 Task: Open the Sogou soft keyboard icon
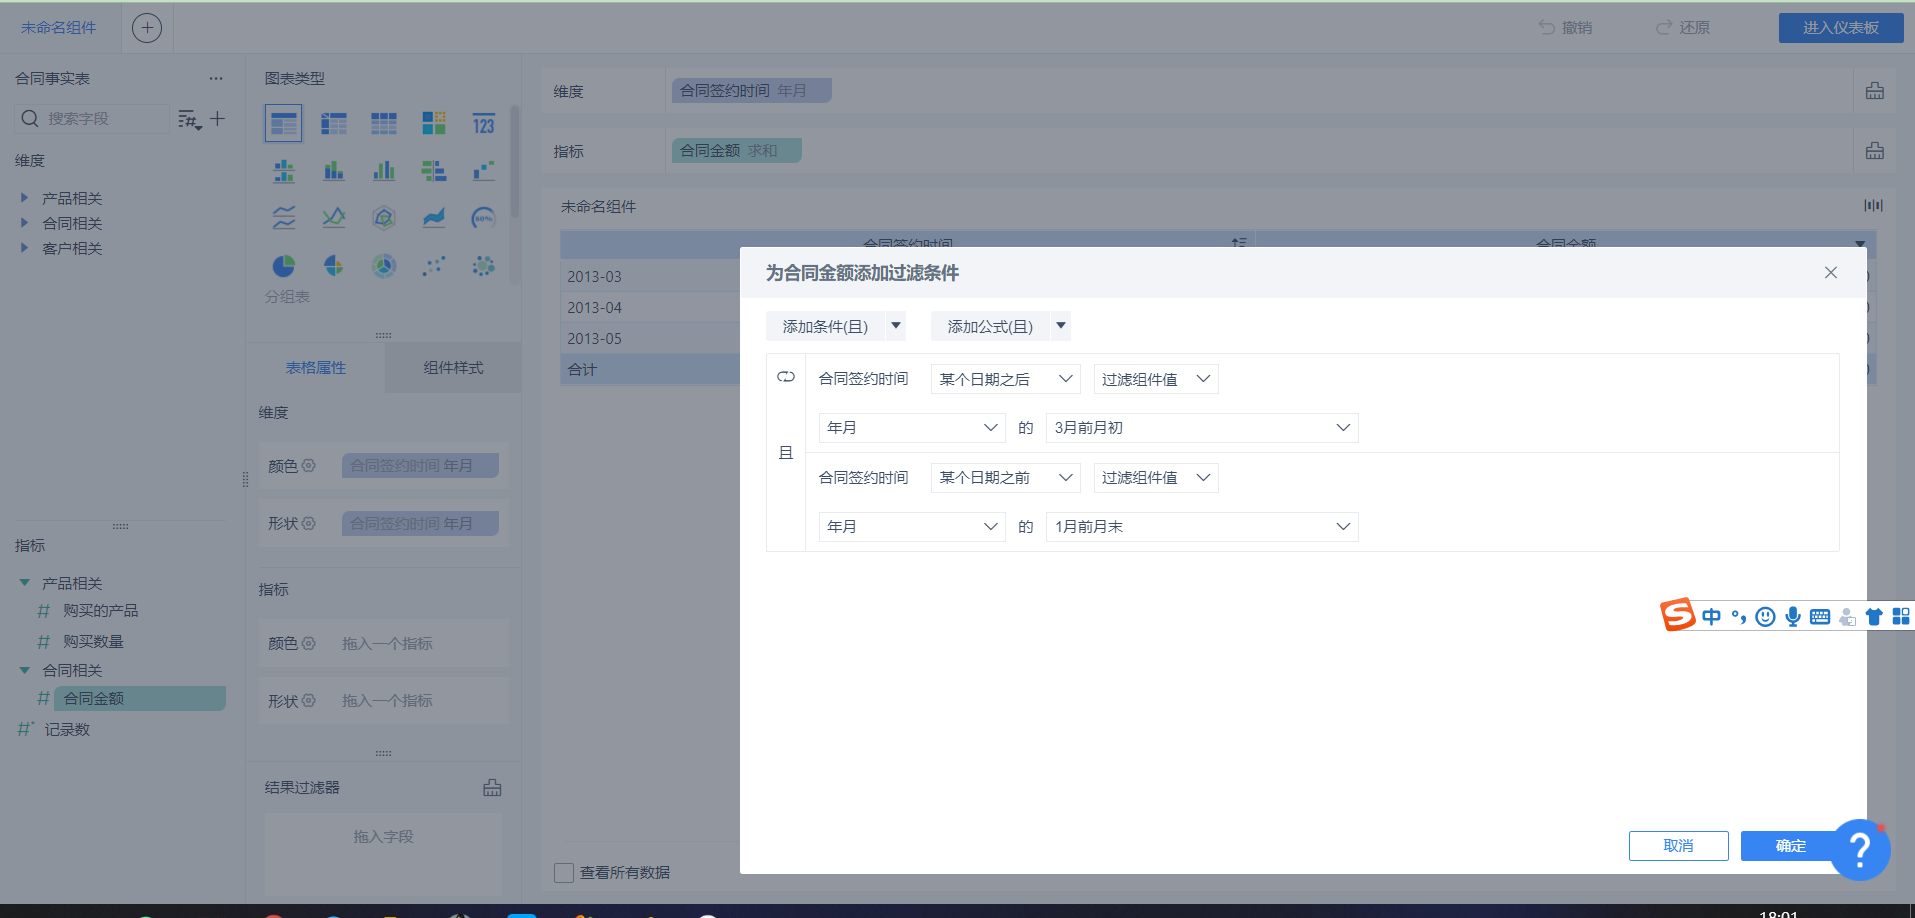click(1820, 617)
